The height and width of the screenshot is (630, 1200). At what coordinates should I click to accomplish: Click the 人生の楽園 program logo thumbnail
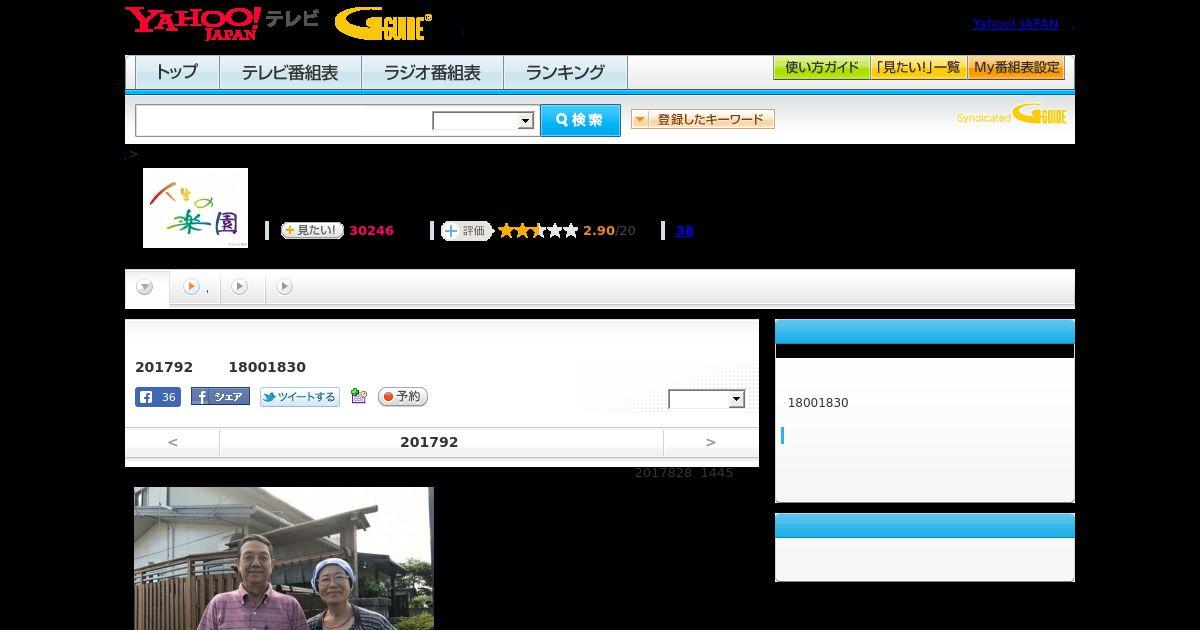(195, 208)
